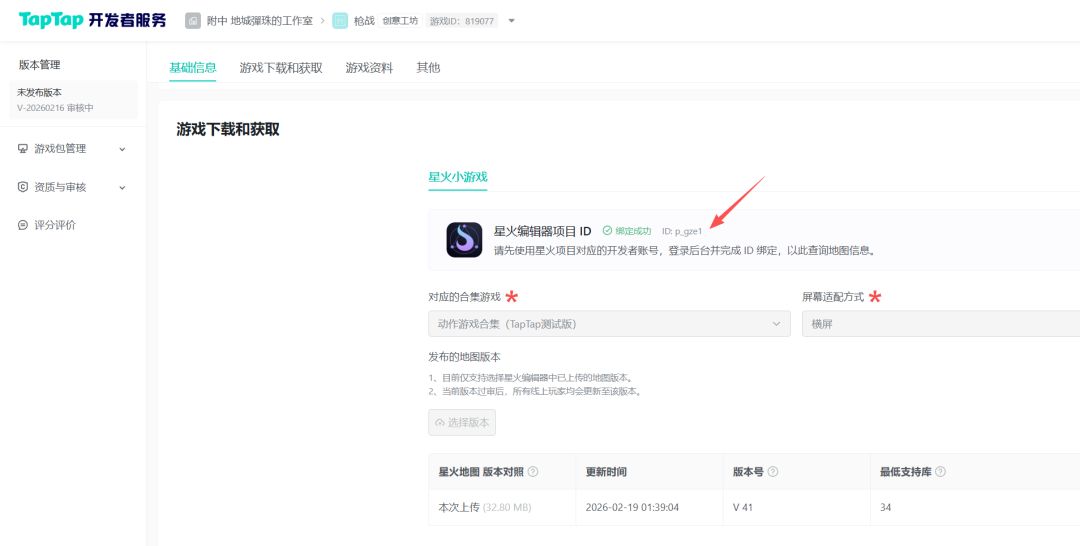Click help icon beside 最低支持库

940,472
